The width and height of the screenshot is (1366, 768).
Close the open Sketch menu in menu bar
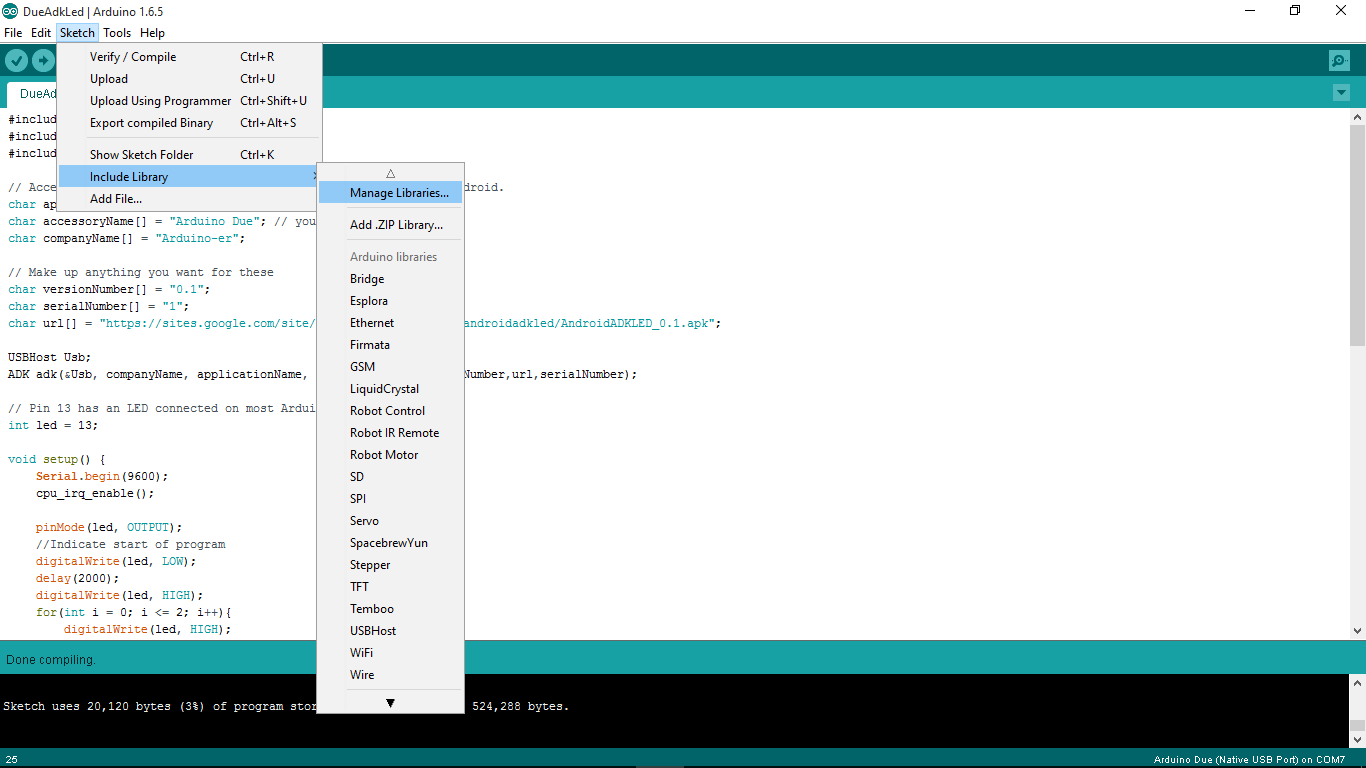click(x=77, y=33)
